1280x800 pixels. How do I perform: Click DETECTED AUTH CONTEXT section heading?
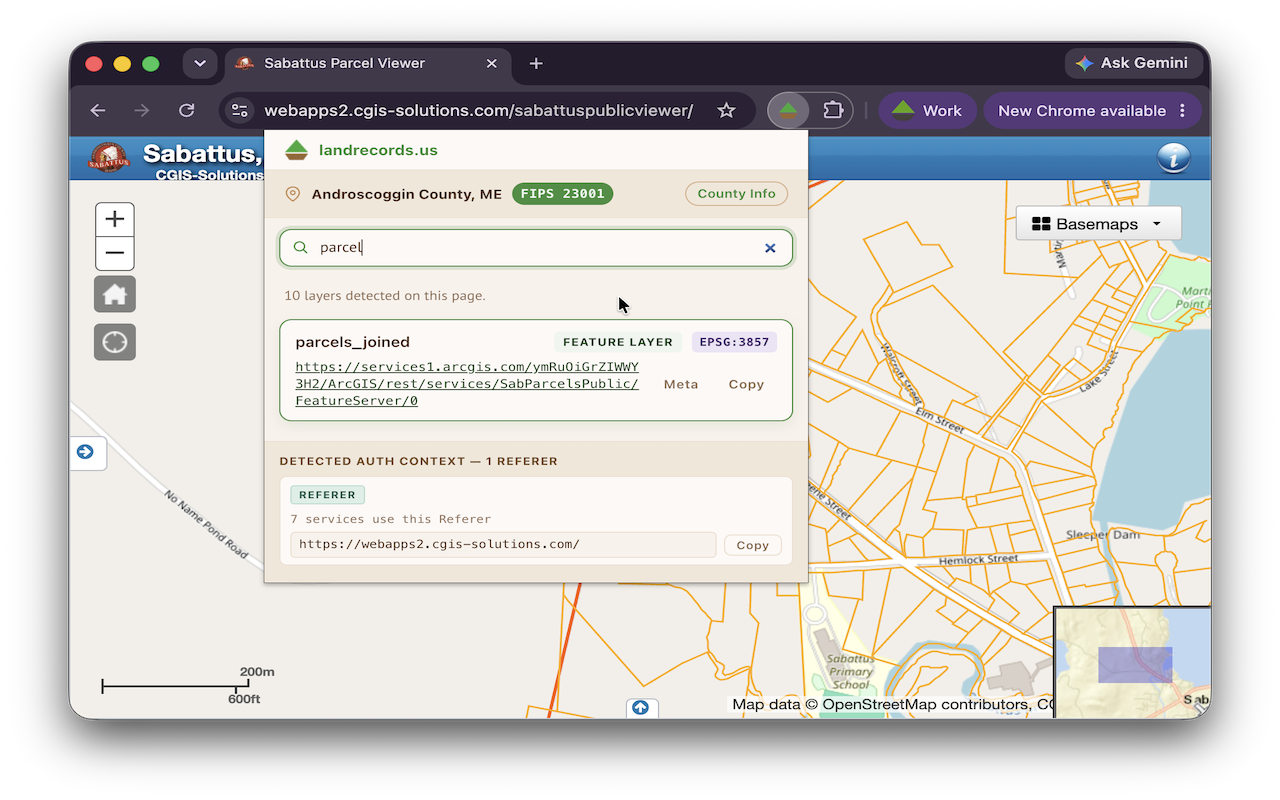tap(418, 462)
